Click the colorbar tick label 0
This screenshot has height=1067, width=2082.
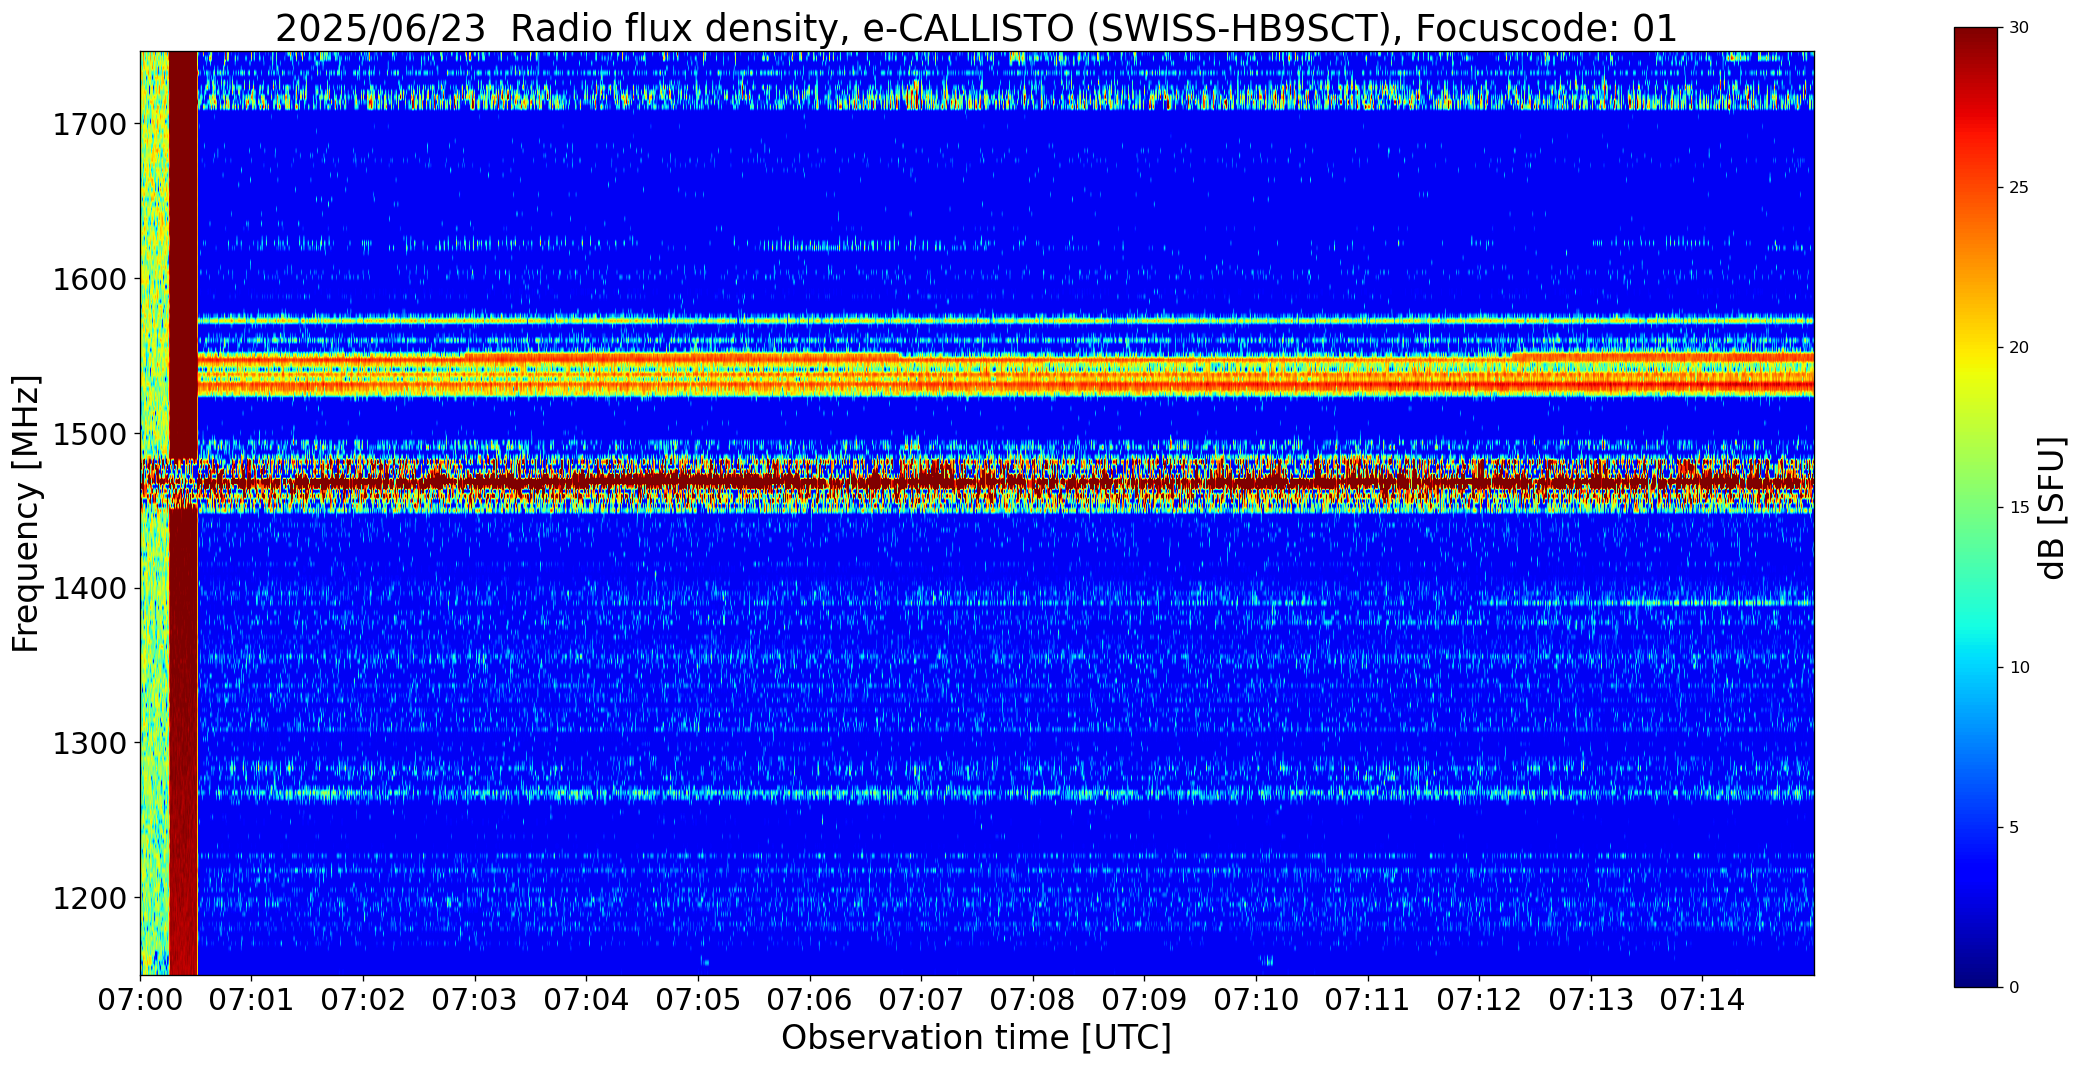pyautogui.click(x=2014, y=988)
